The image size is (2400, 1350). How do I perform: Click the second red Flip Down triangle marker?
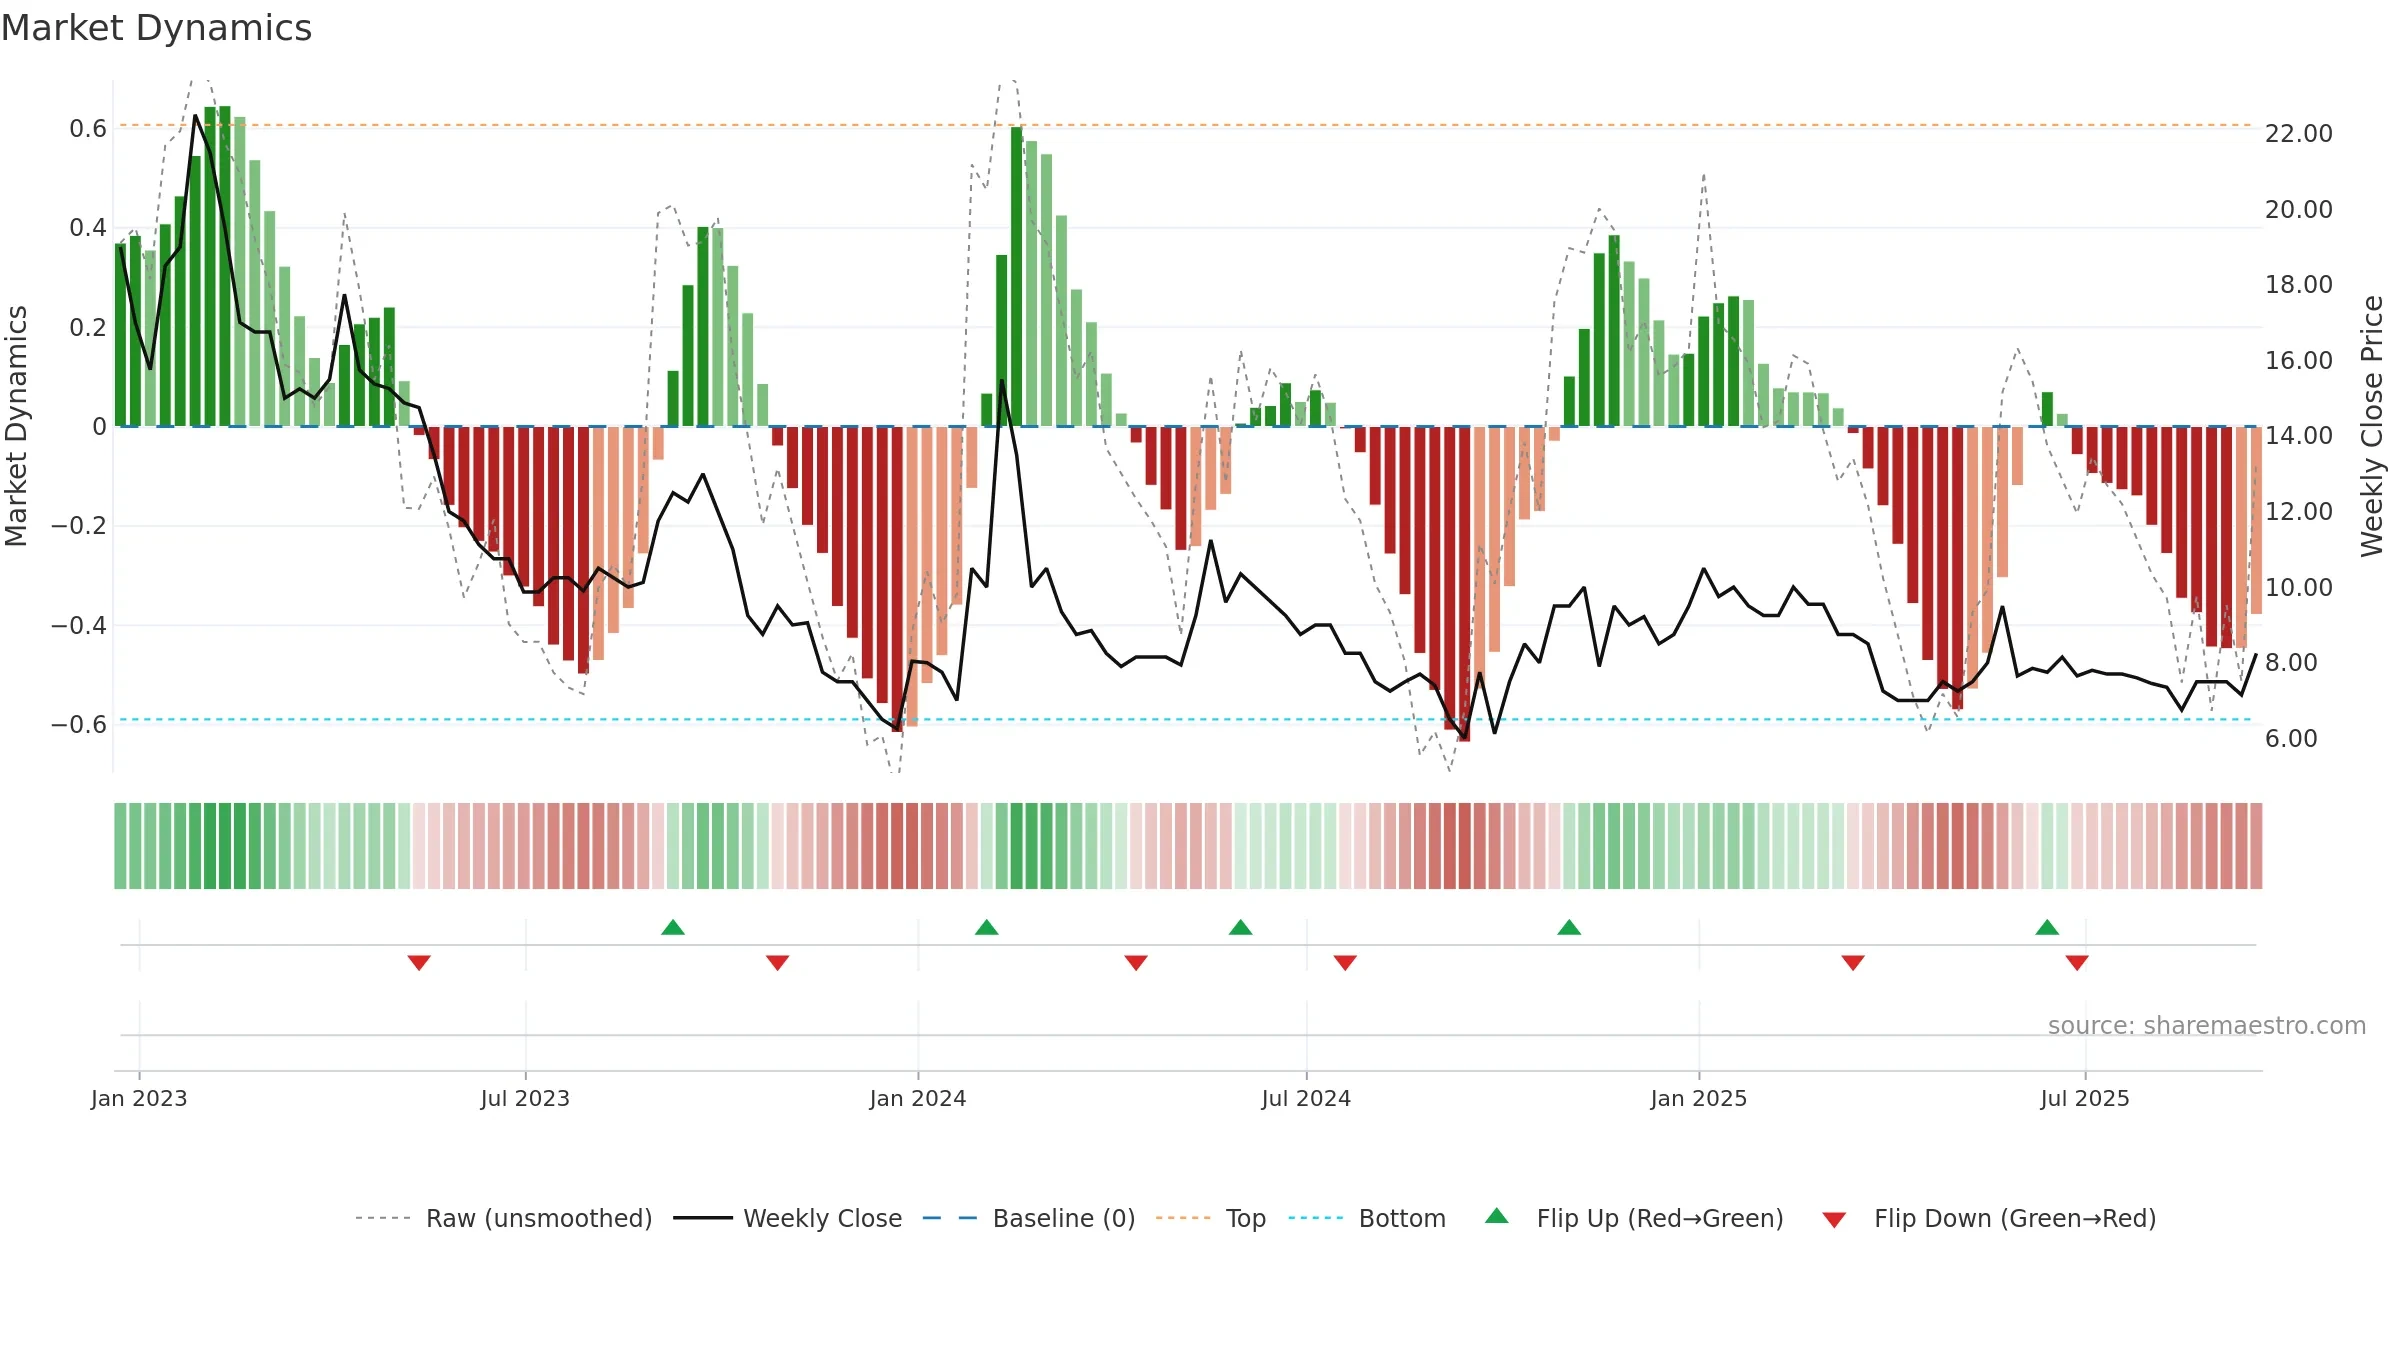point(778,962)
